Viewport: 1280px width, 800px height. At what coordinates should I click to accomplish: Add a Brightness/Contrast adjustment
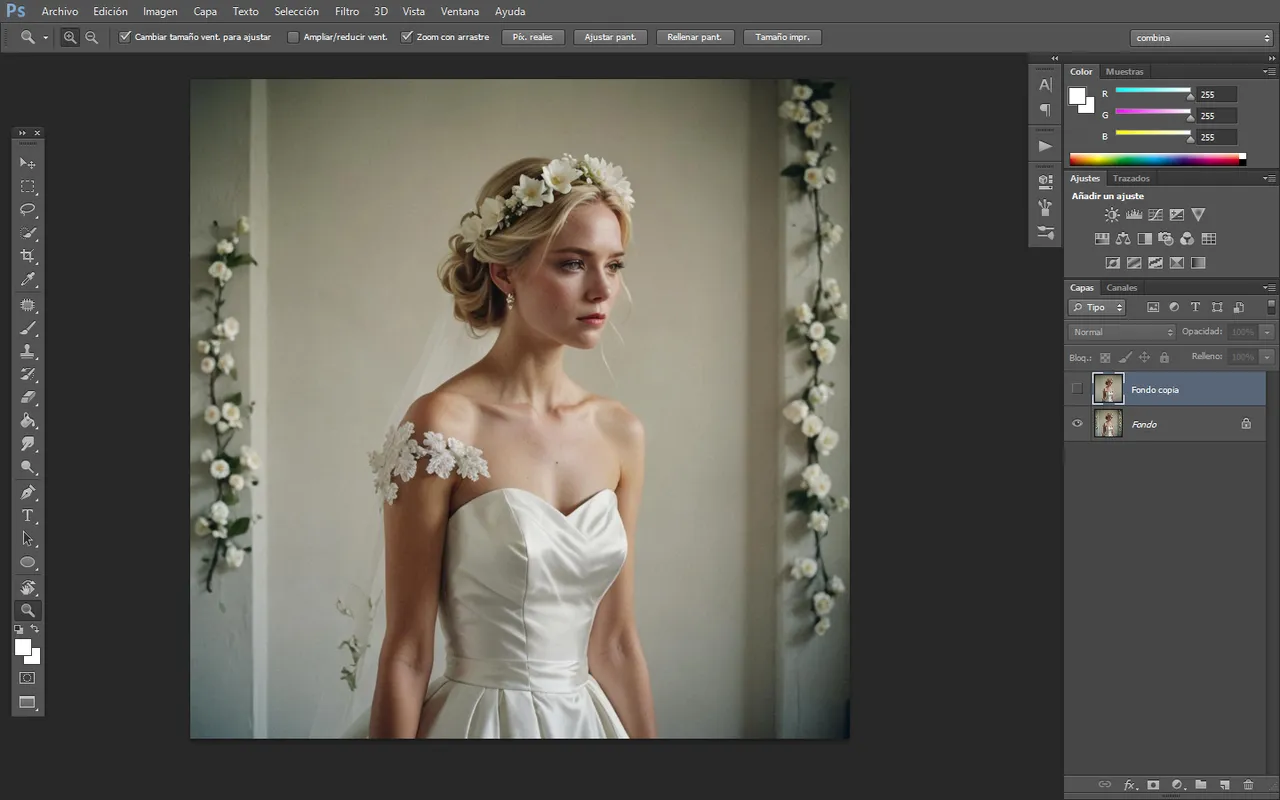tap(1112, 215)
